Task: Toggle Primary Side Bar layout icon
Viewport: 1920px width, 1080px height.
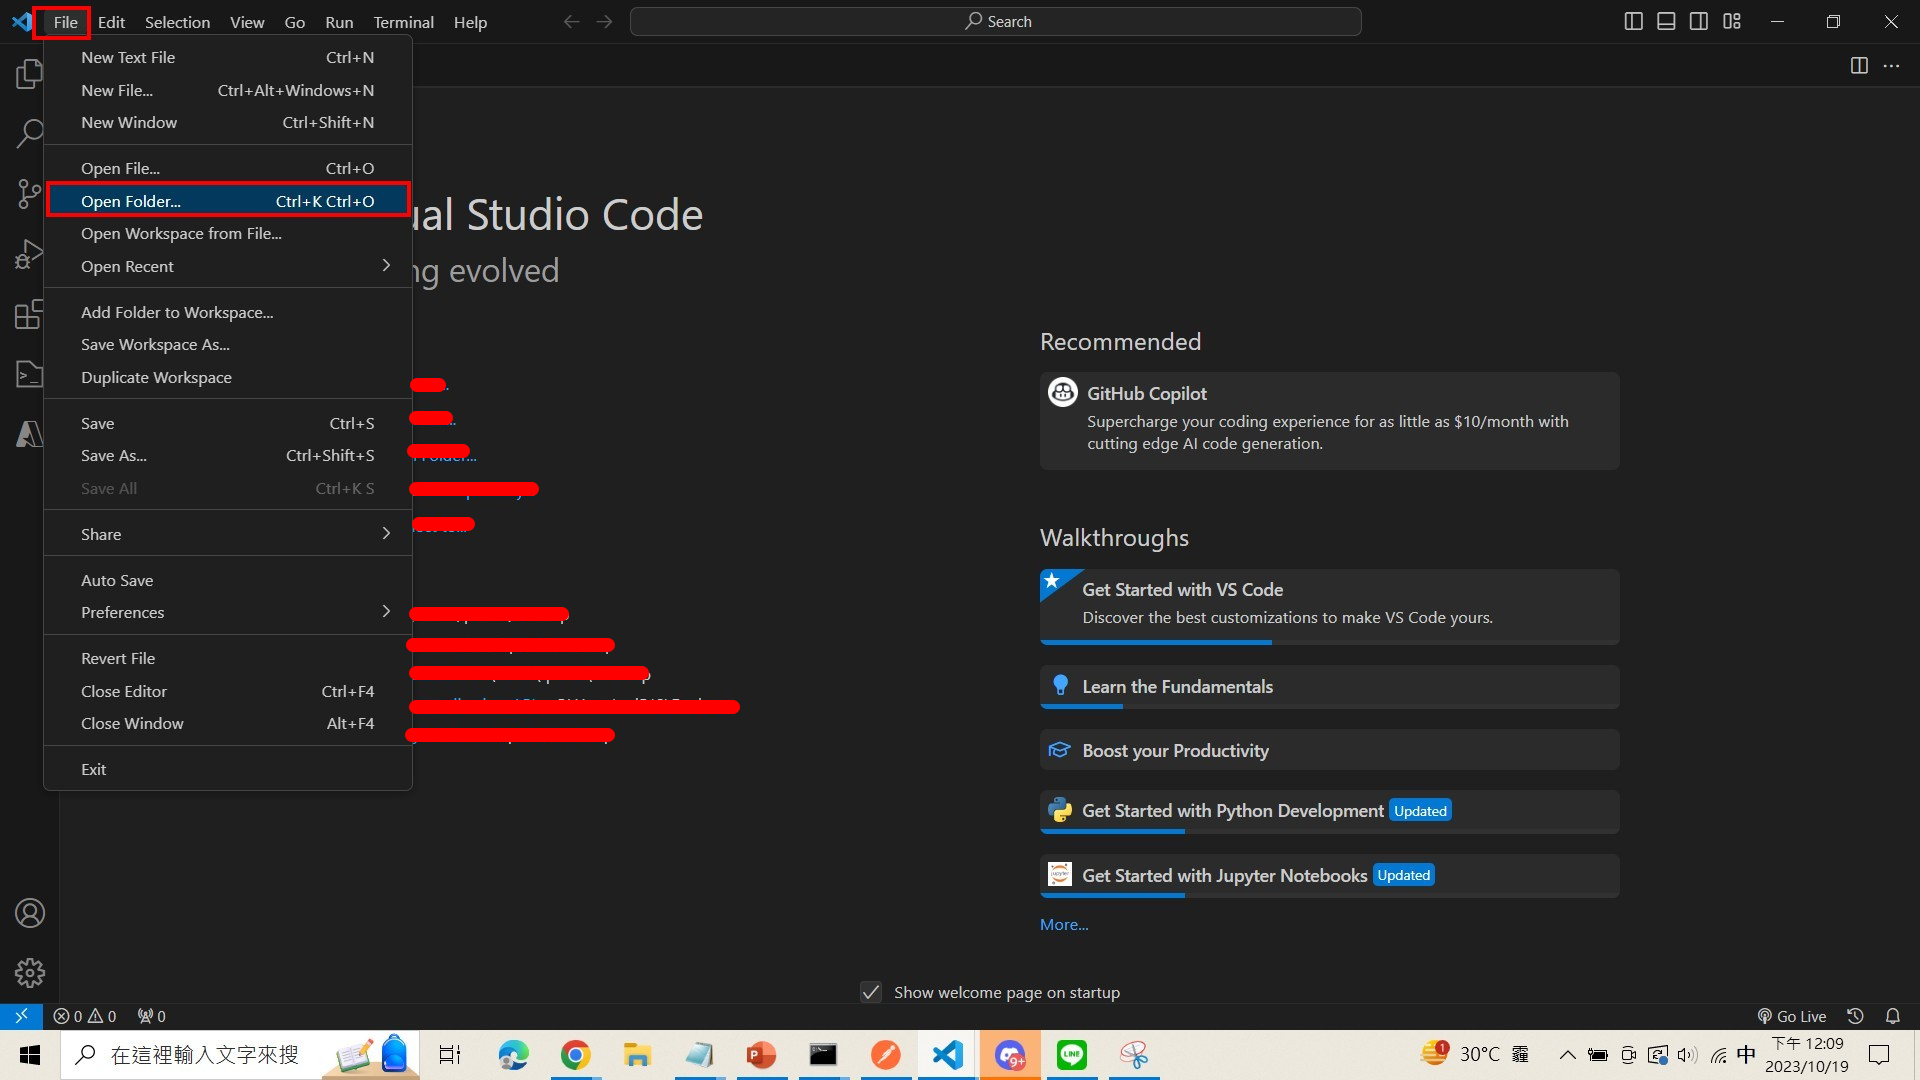Action: point(1634,21)
